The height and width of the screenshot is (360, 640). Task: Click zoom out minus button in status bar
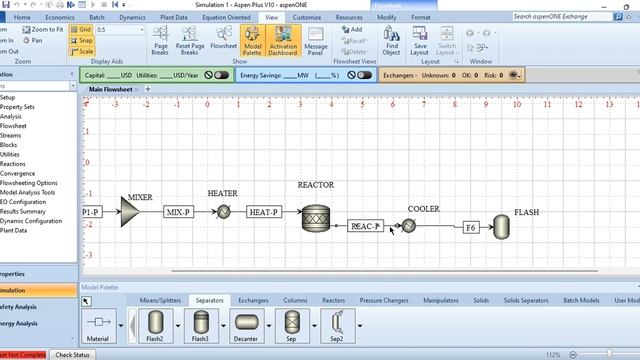573,354
